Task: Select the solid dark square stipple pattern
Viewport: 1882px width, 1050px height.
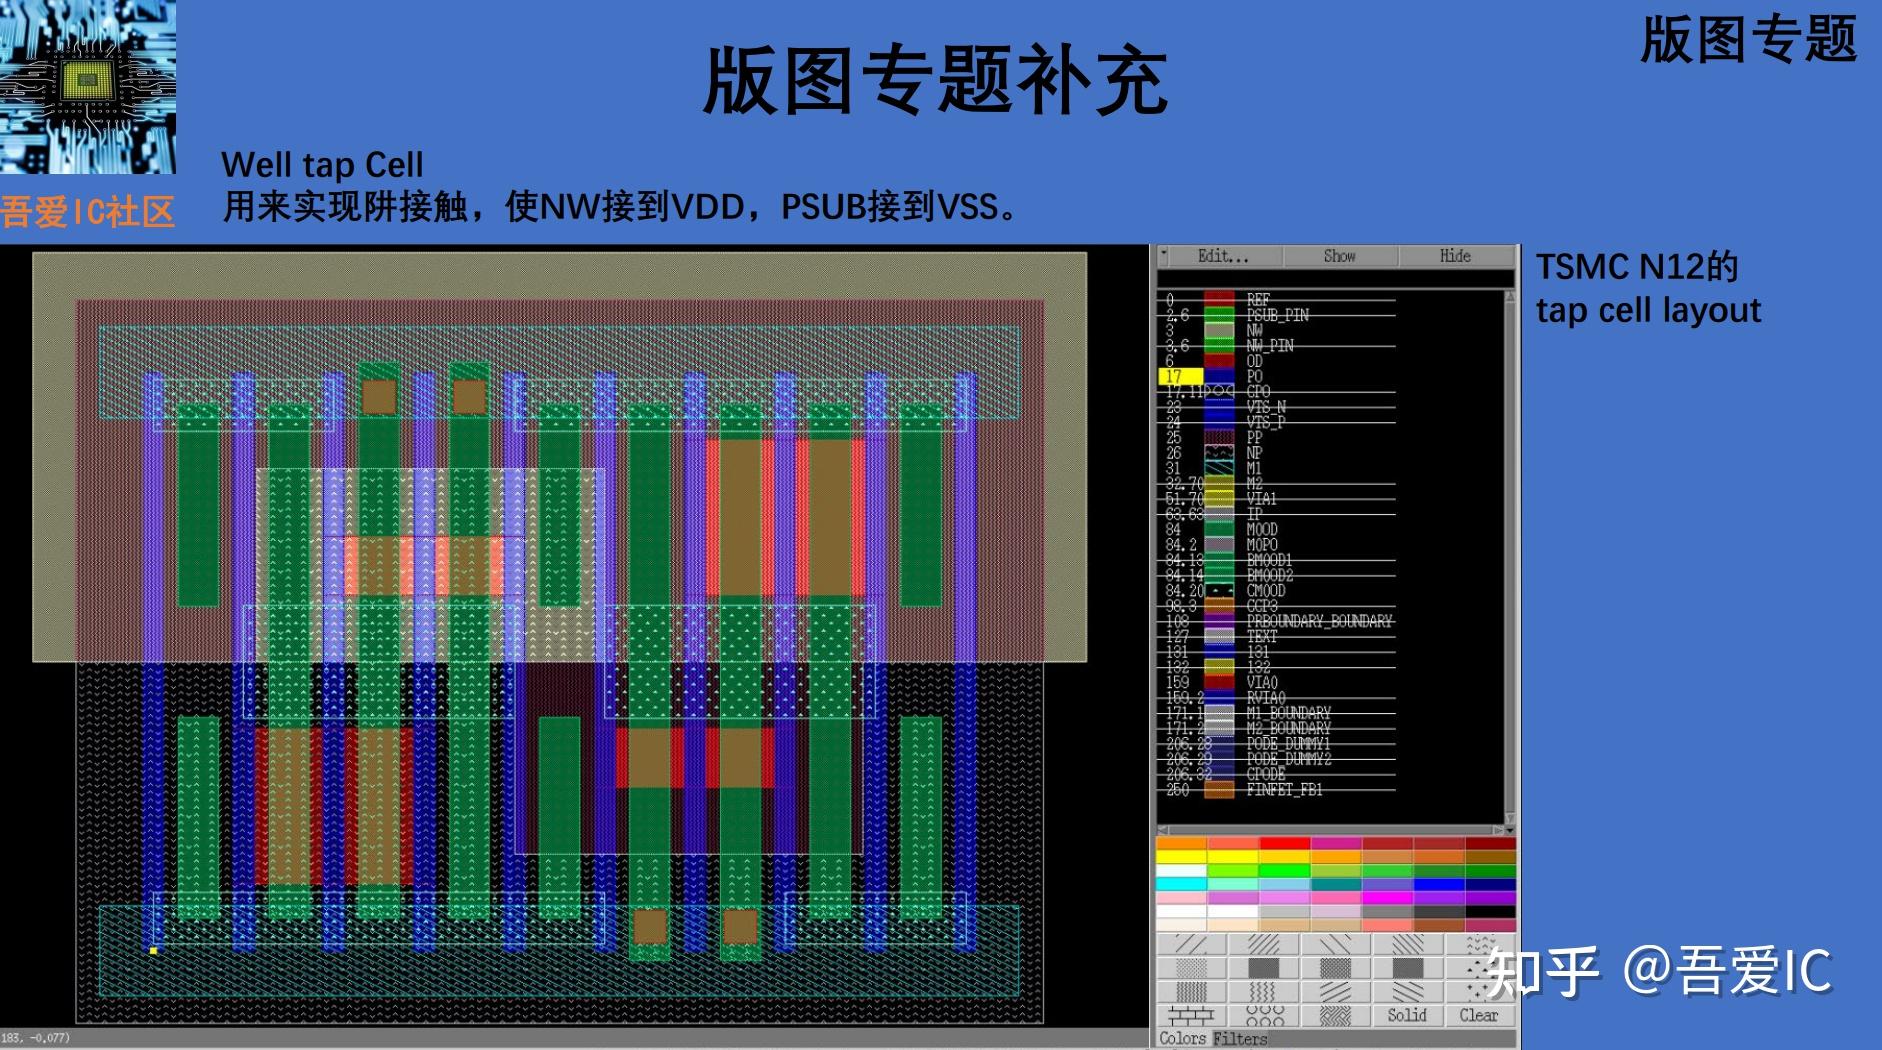Action: tap(1264, 967)
